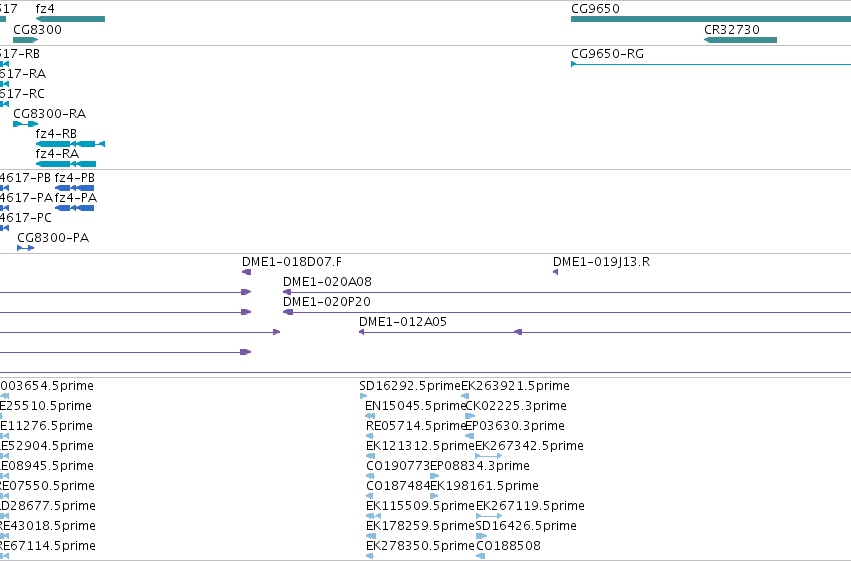Click the CG9650-RG transcript line

pos(711,65)
